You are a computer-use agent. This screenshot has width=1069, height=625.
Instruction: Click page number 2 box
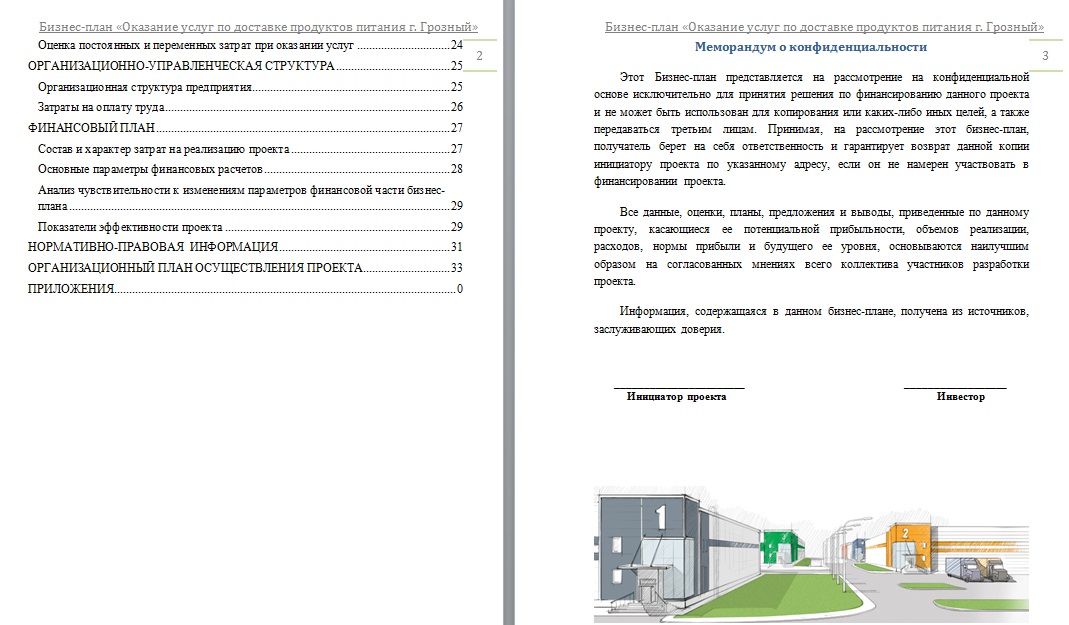479,56
